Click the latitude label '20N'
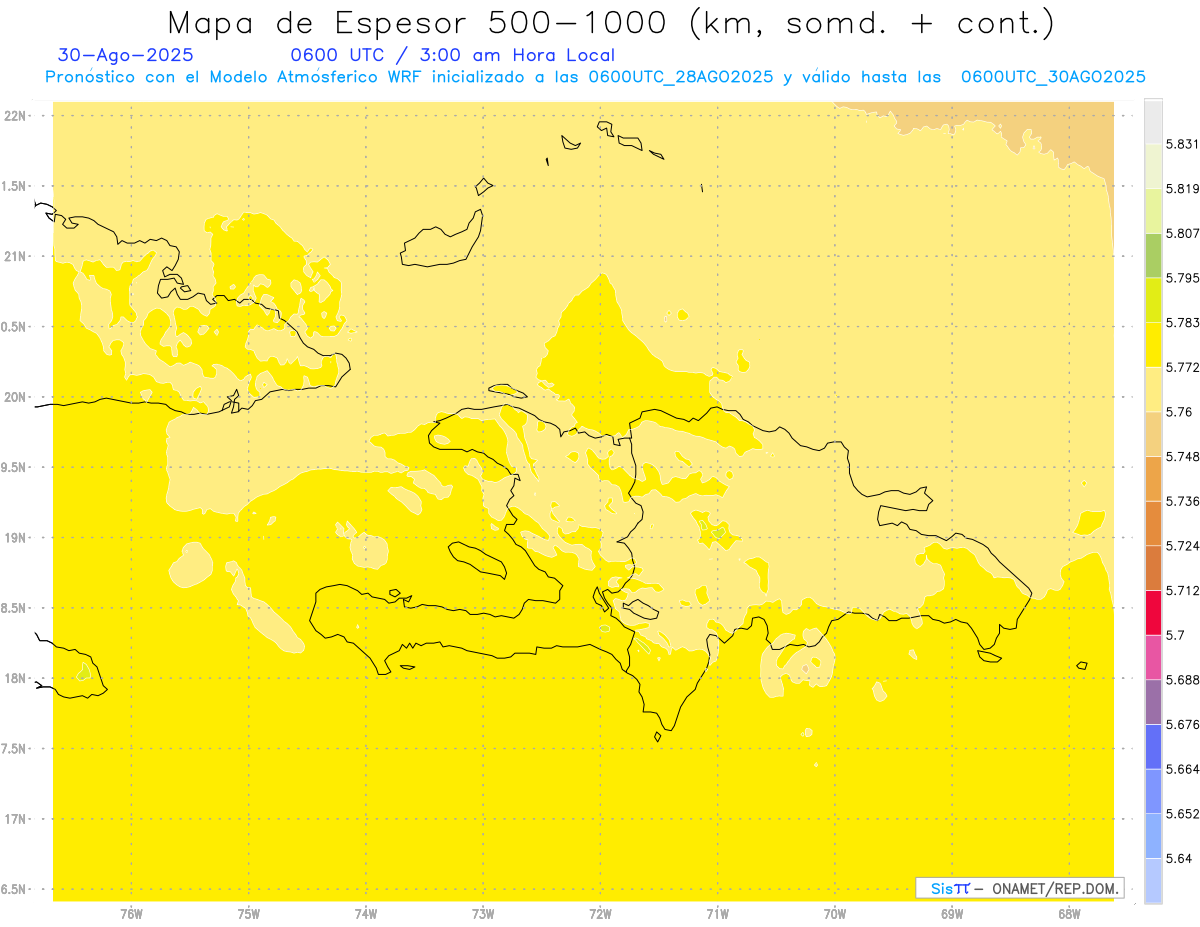 click(17, 397)
